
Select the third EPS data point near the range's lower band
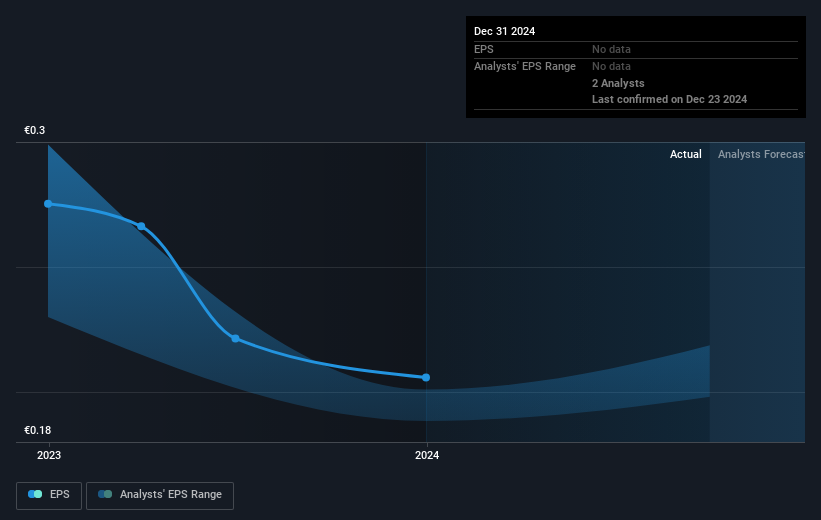pos(236,339)
